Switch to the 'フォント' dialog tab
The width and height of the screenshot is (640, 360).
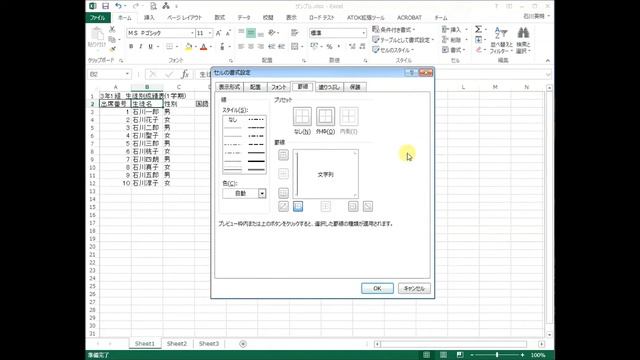click(279, 87)
